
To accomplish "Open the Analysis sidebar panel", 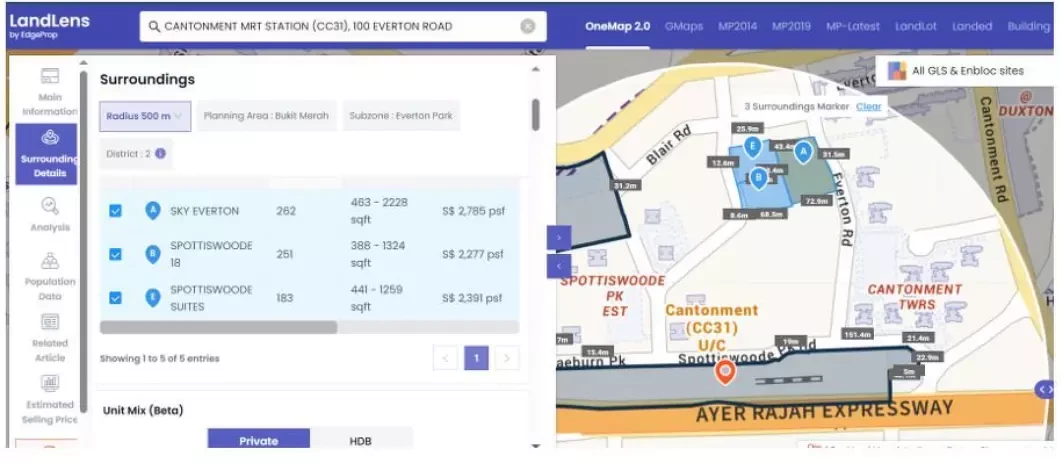I will [x=49, y=214].
